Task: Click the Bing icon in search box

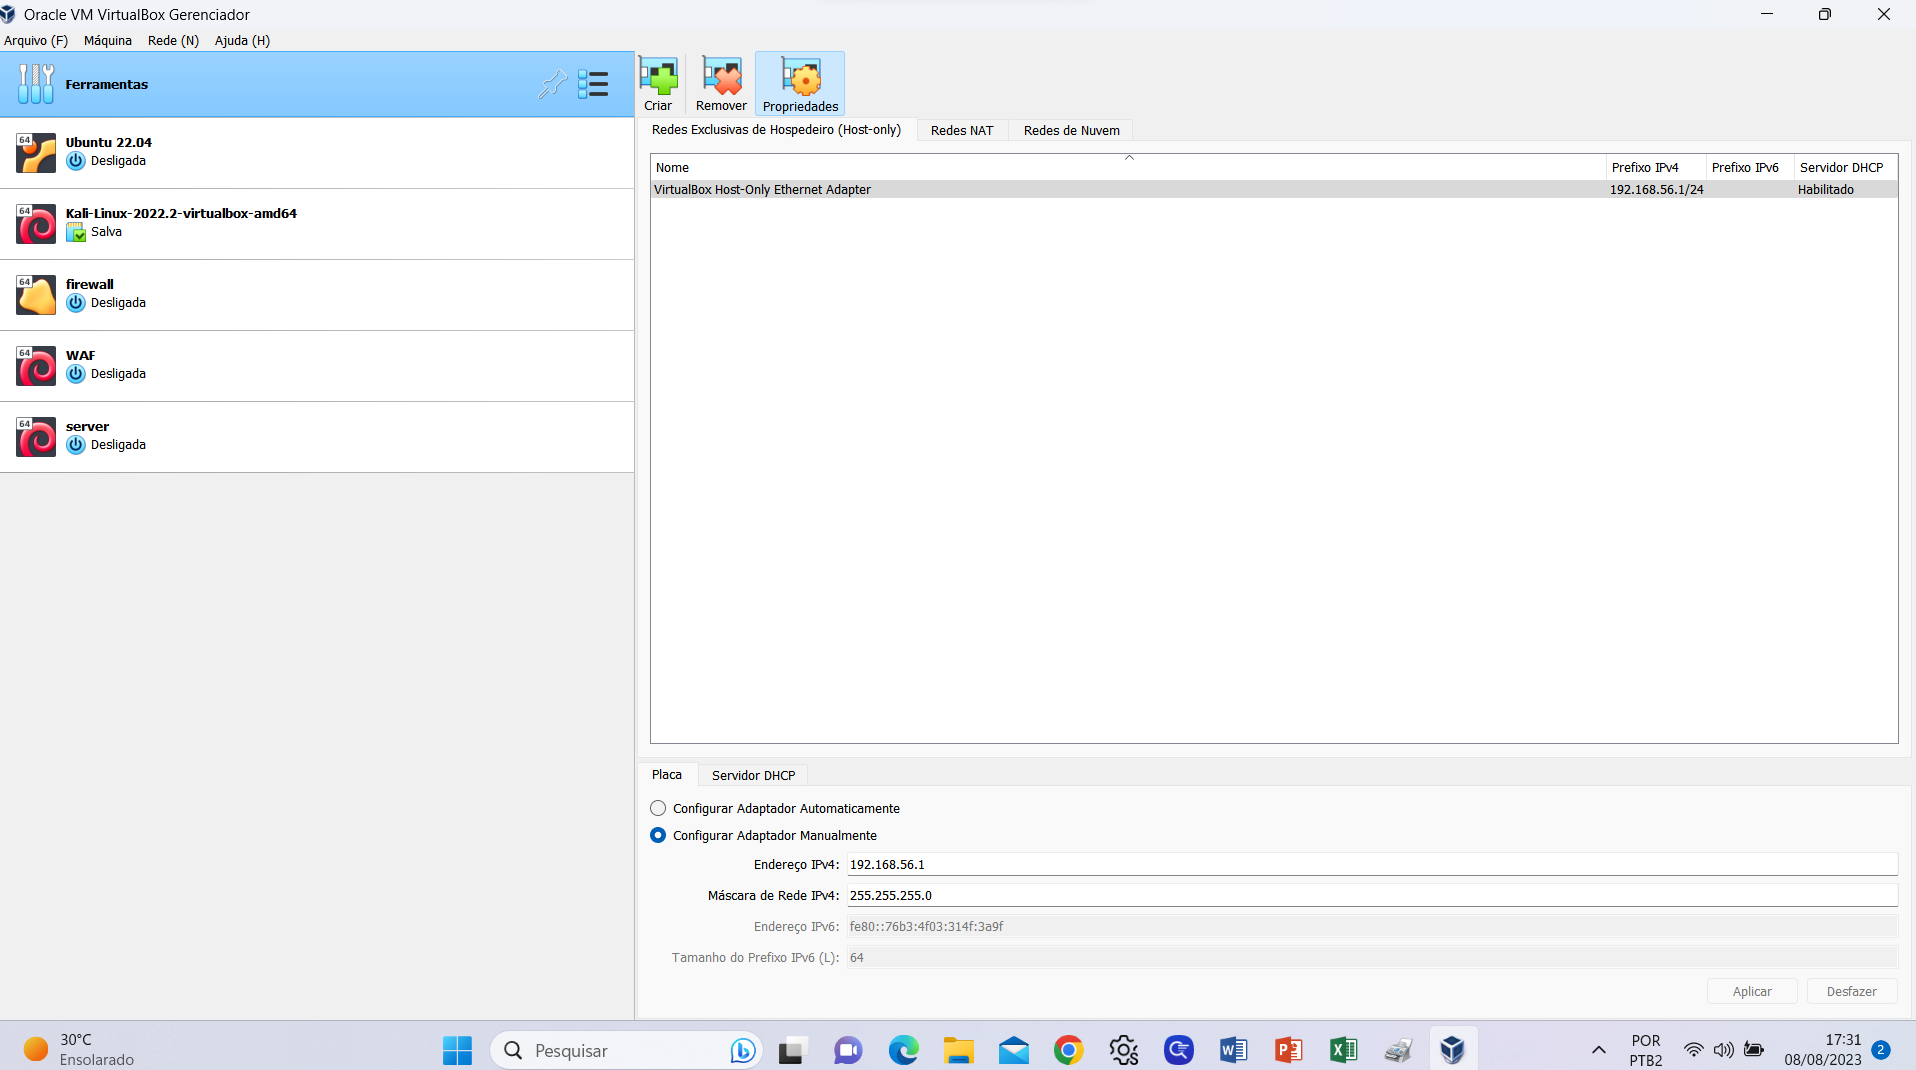Action: (x=742, y=1050)
